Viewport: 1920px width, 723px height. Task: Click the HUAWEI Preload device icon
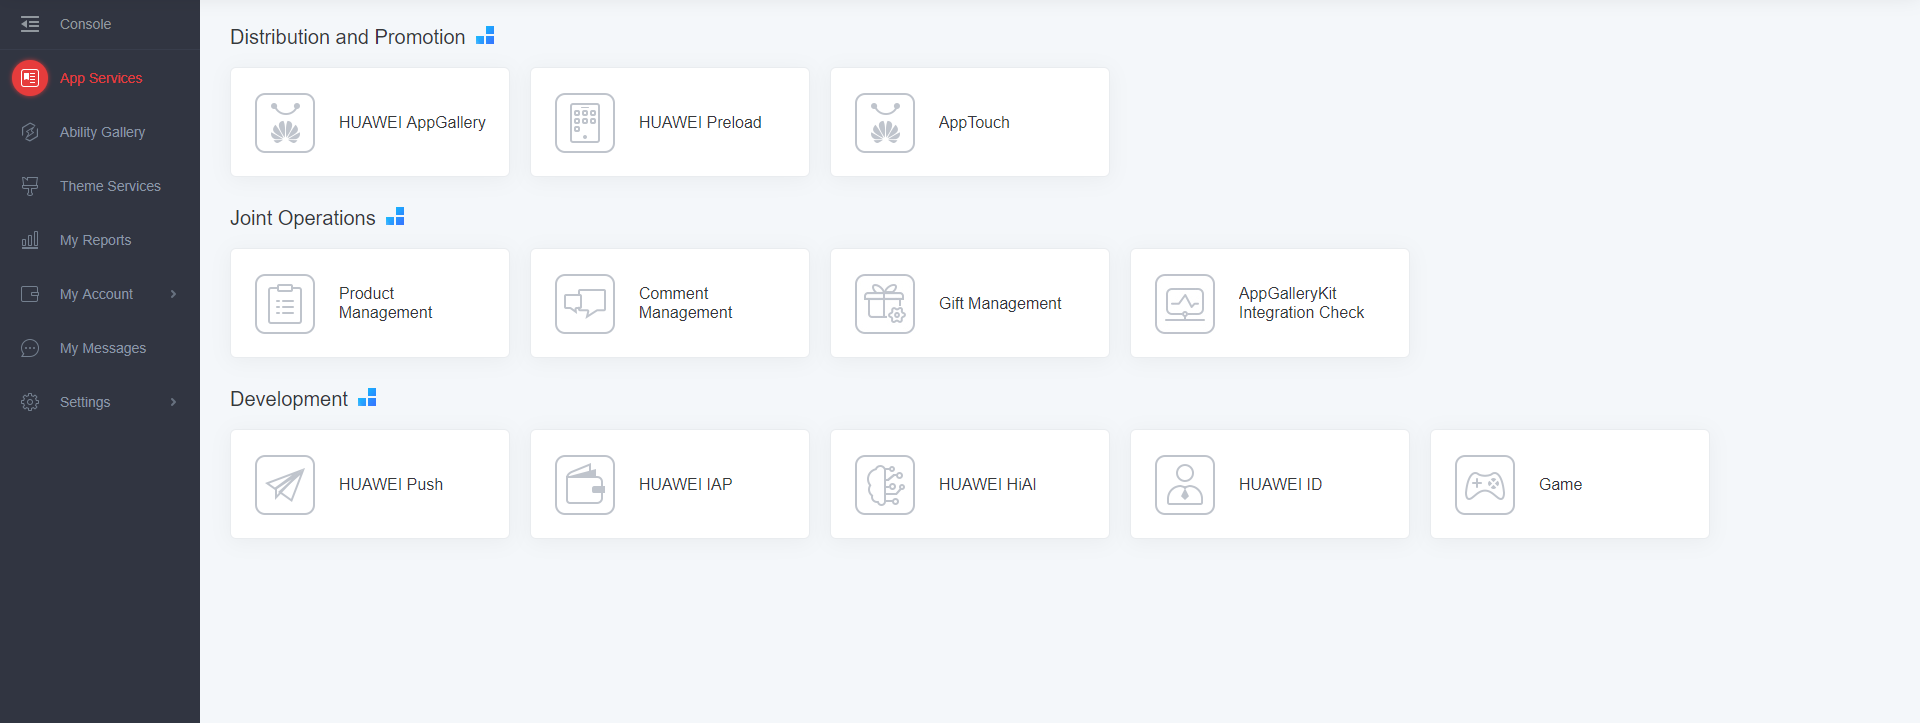click(585, 123)
